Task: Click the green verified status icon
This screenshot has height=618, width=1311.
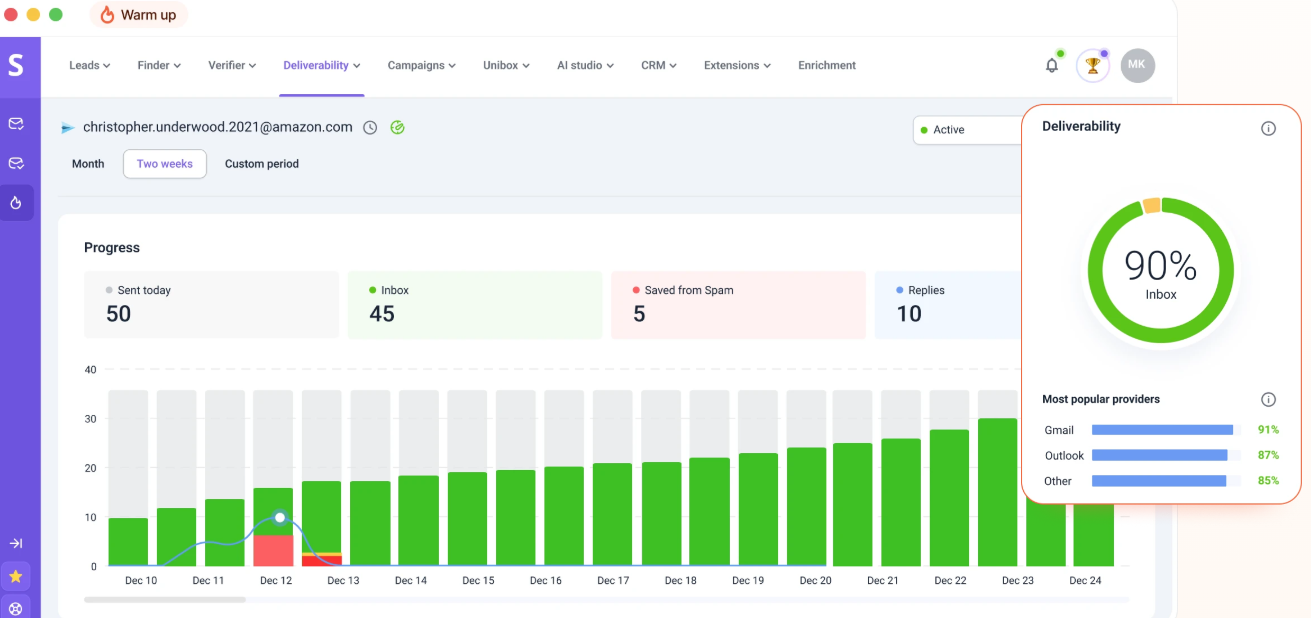Action: (x=397, y=128)
